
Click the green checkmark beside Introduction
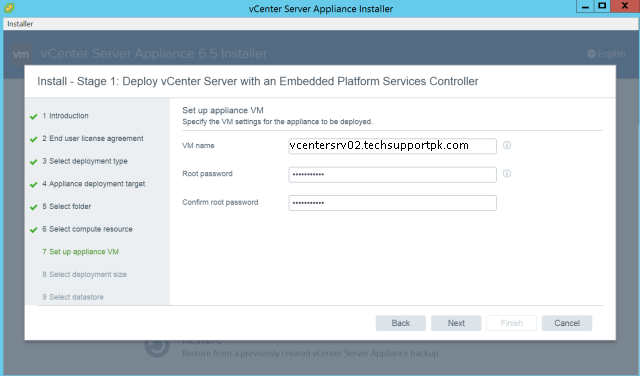(x=33, y=116)
